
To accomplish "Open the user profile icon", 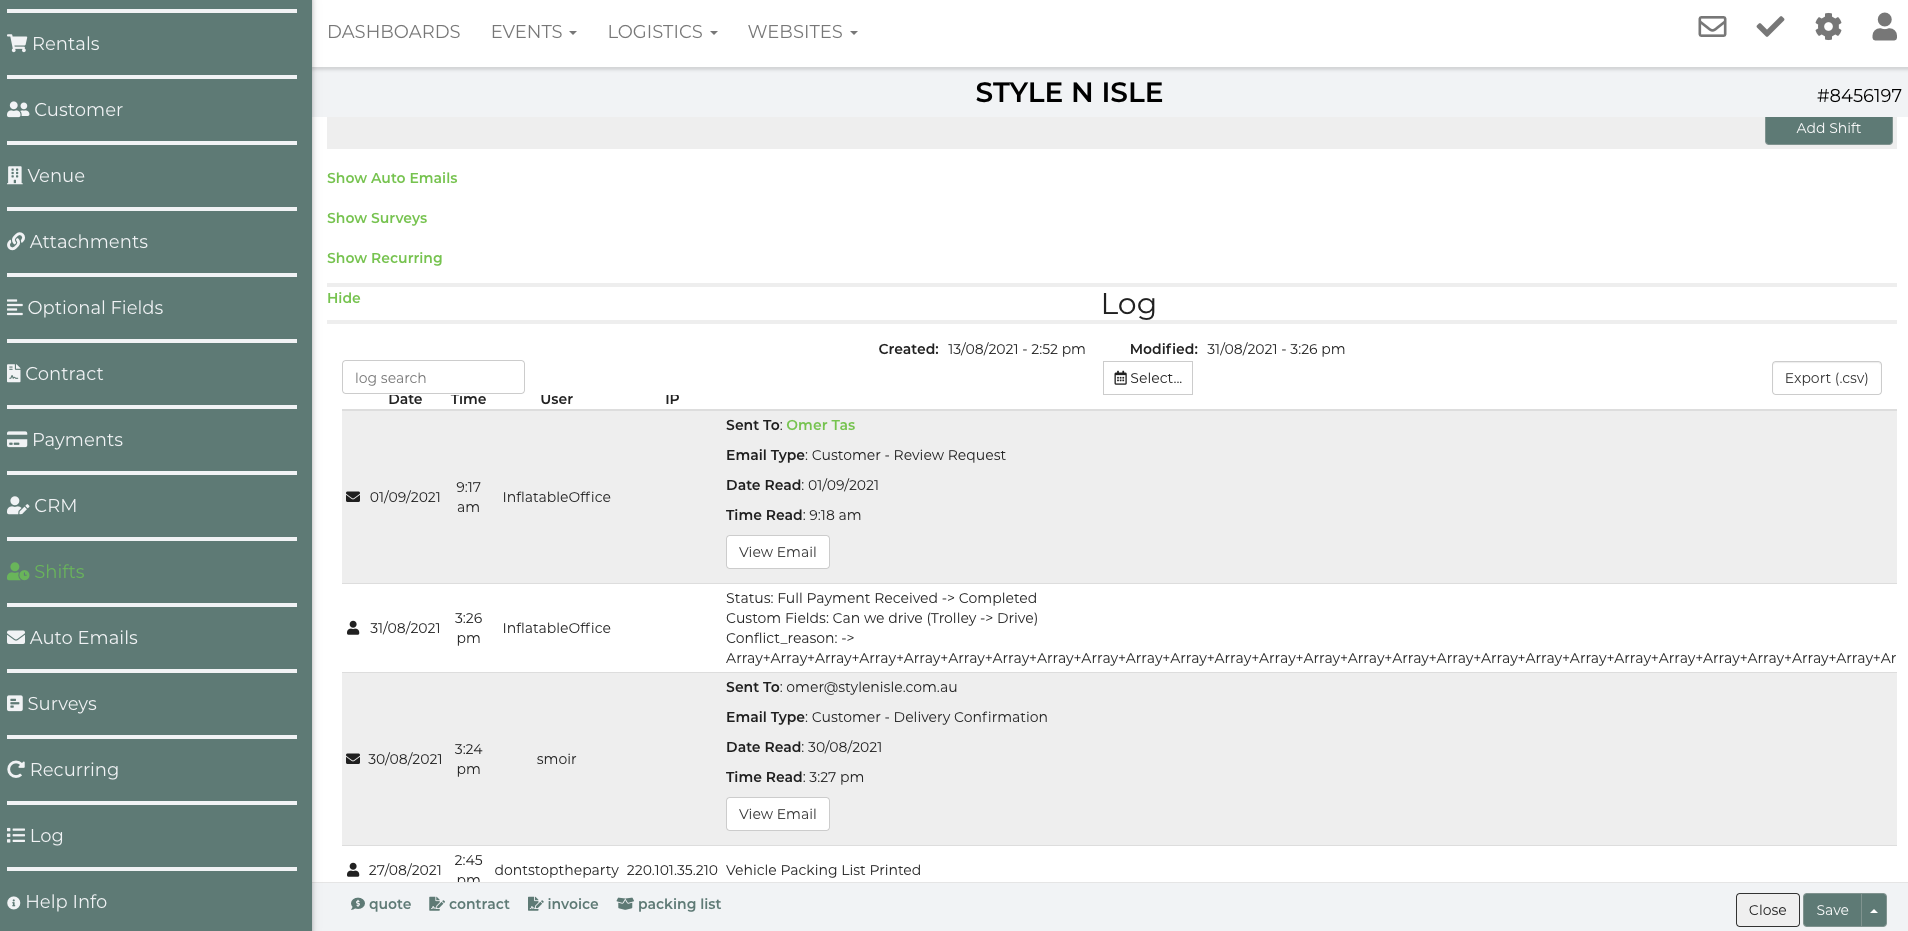I will (1884, 27).
